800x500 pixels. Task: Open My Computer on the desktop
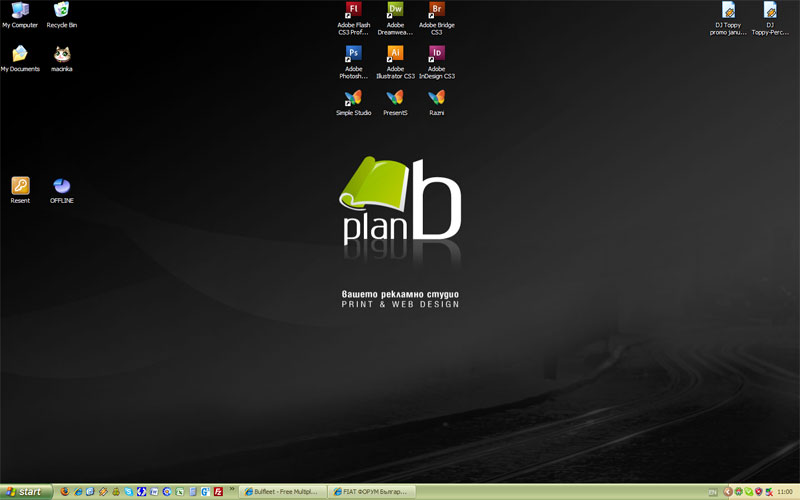[x=19, y=11]
